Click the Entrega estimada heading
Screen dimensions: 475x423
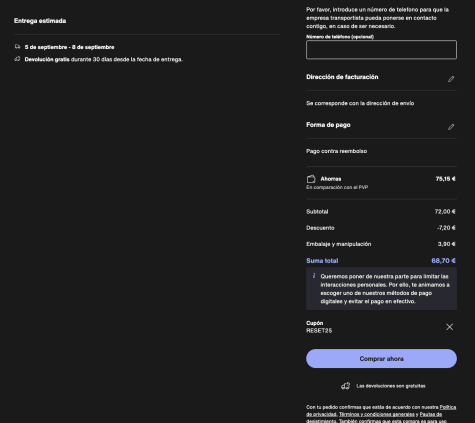point(40,21)
